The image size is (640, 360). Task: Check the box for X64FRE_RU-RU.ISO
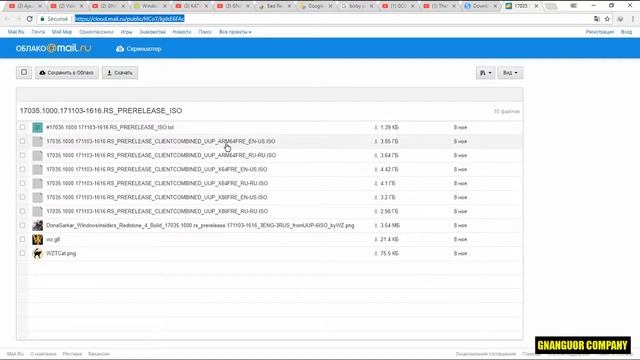[x=22, y=183]
